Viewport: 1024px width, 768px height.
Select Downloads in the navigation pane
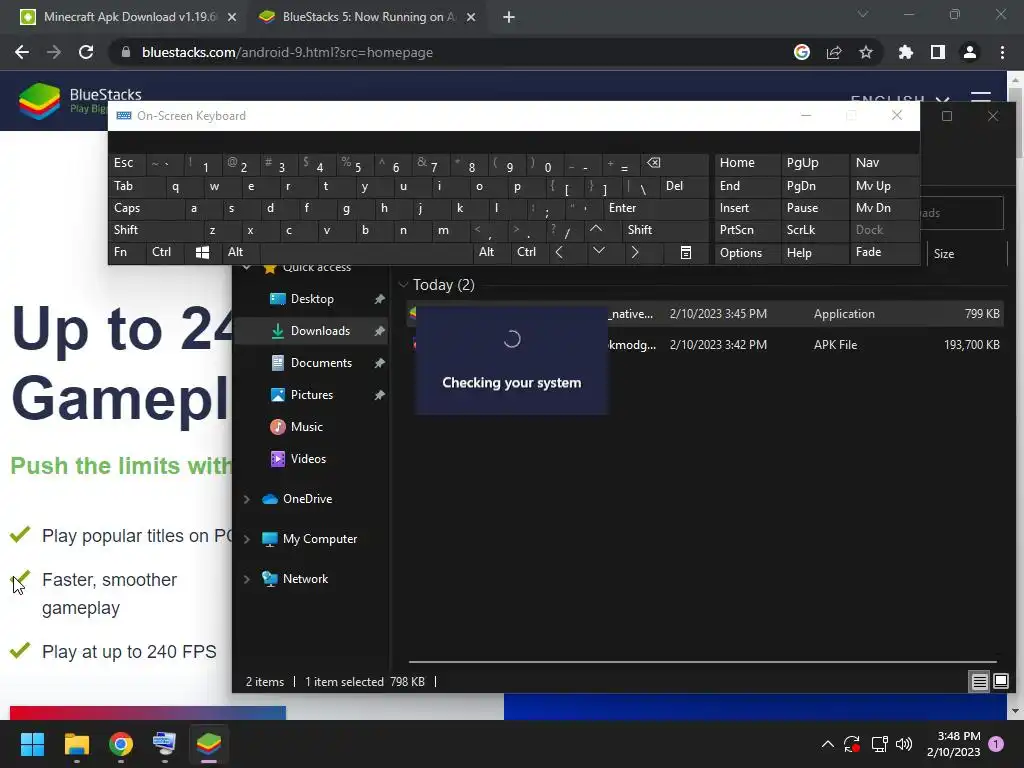[x=311, y=331]
